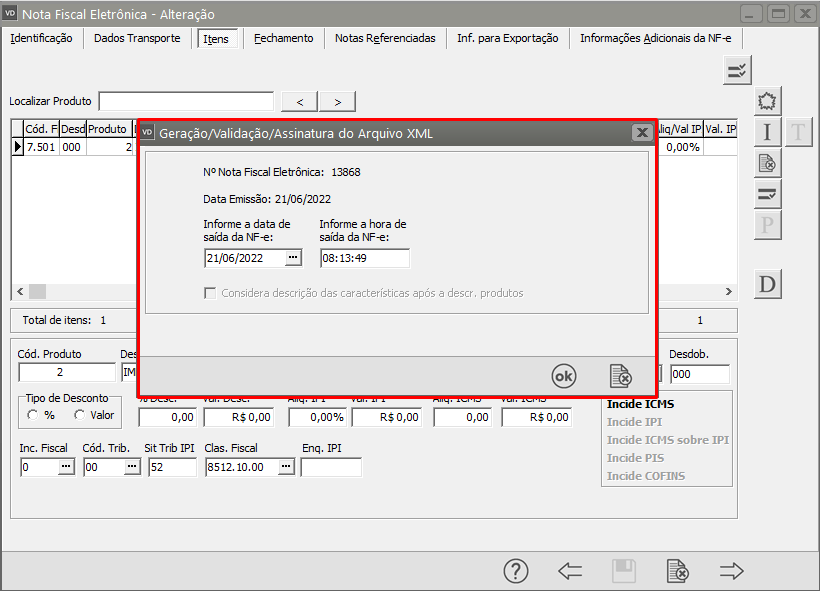820x591 pixels.
Task: Click the hora de saída input field
Action: point(364,258)
